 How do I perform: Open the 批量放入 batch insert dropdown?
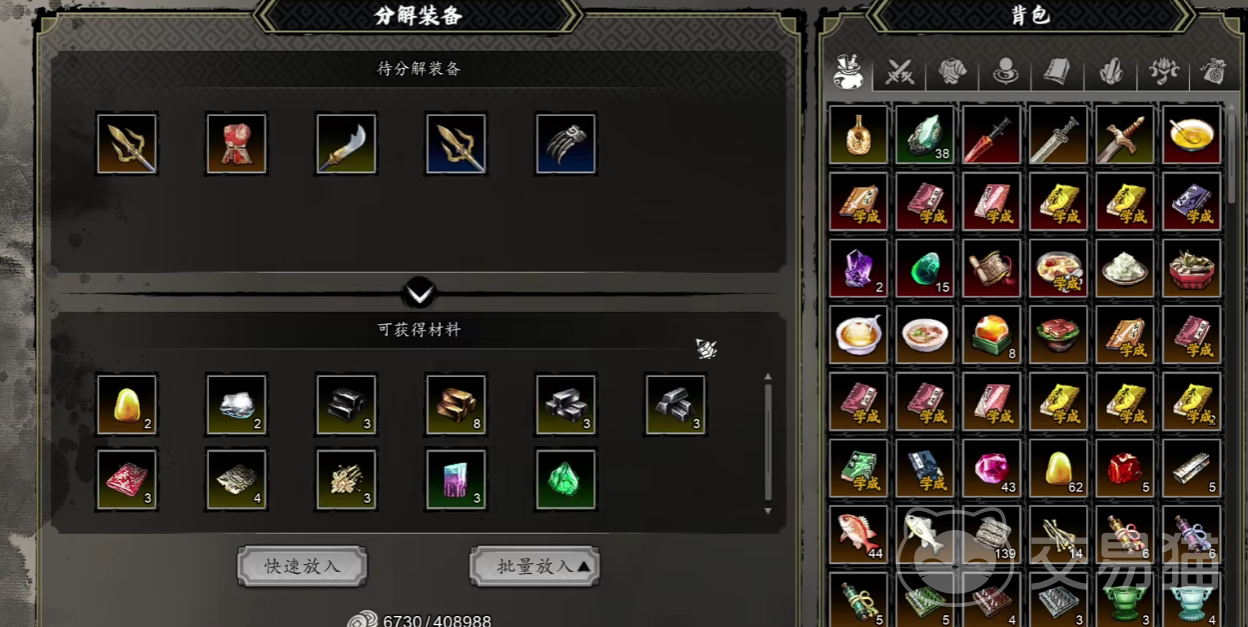535,566
